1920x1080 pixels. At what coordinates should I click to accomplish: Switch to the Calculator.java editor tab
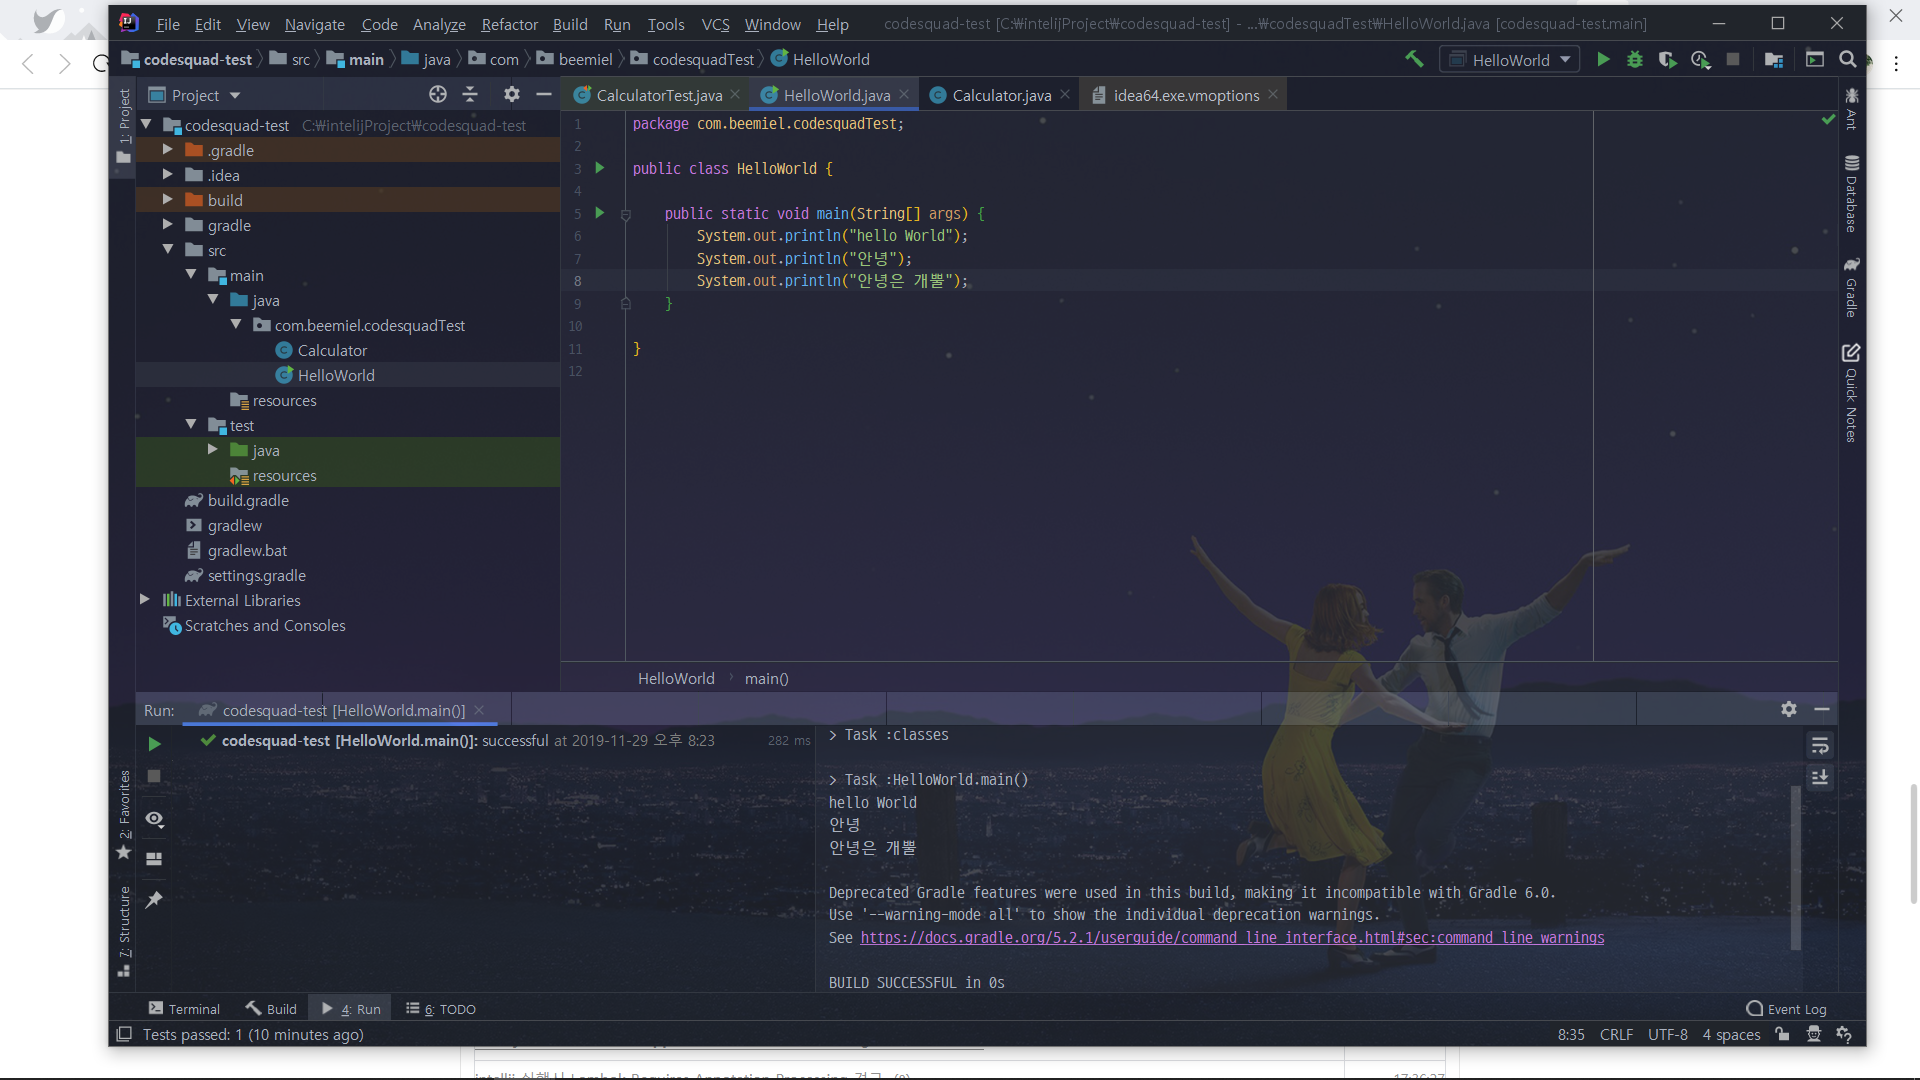(x=1000, y=95)
